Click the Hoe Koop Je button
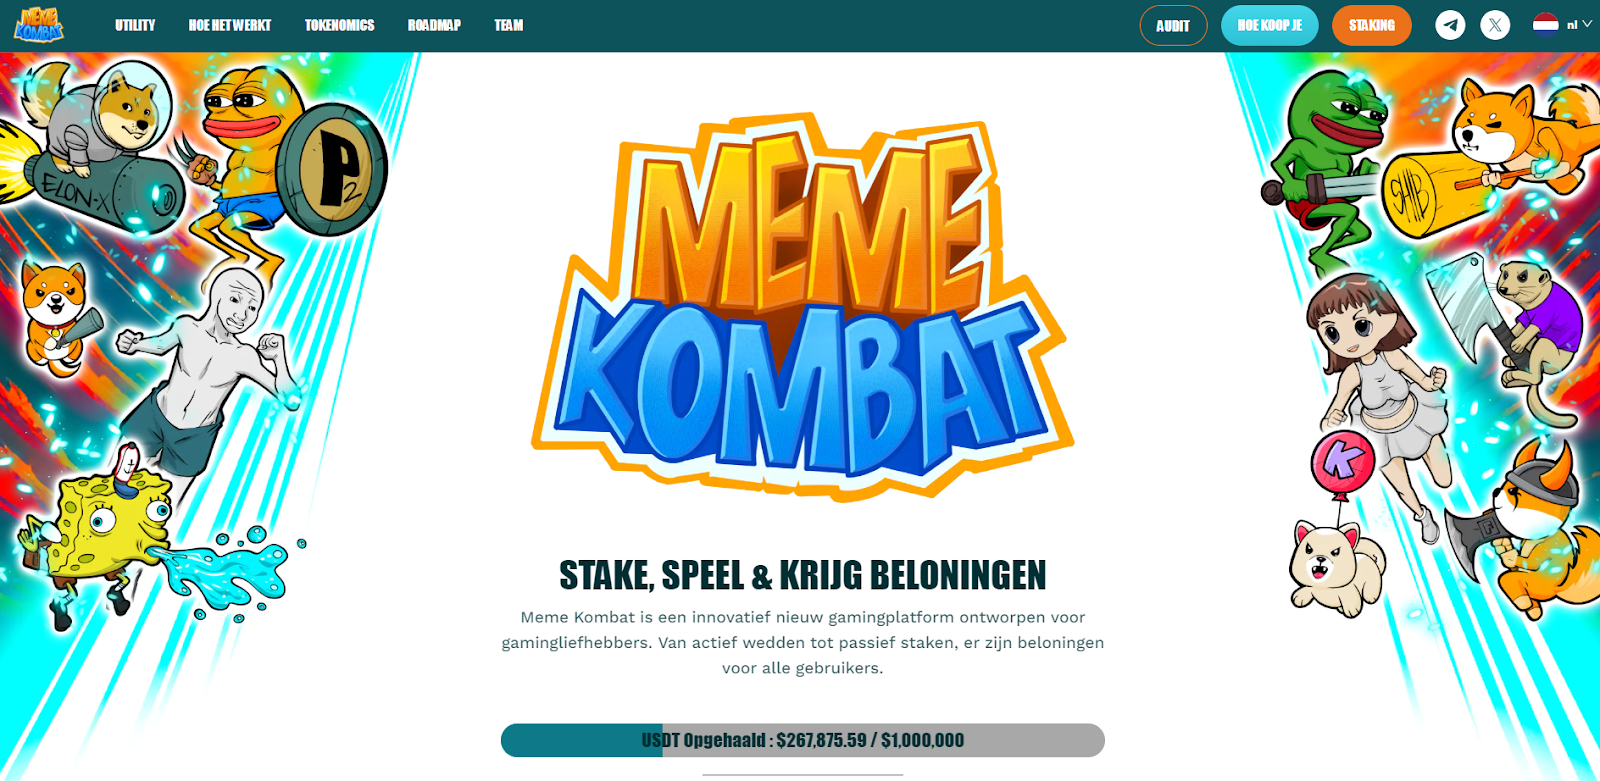The height and width of the screenshot is (781, 1600). coord(1270,26)
